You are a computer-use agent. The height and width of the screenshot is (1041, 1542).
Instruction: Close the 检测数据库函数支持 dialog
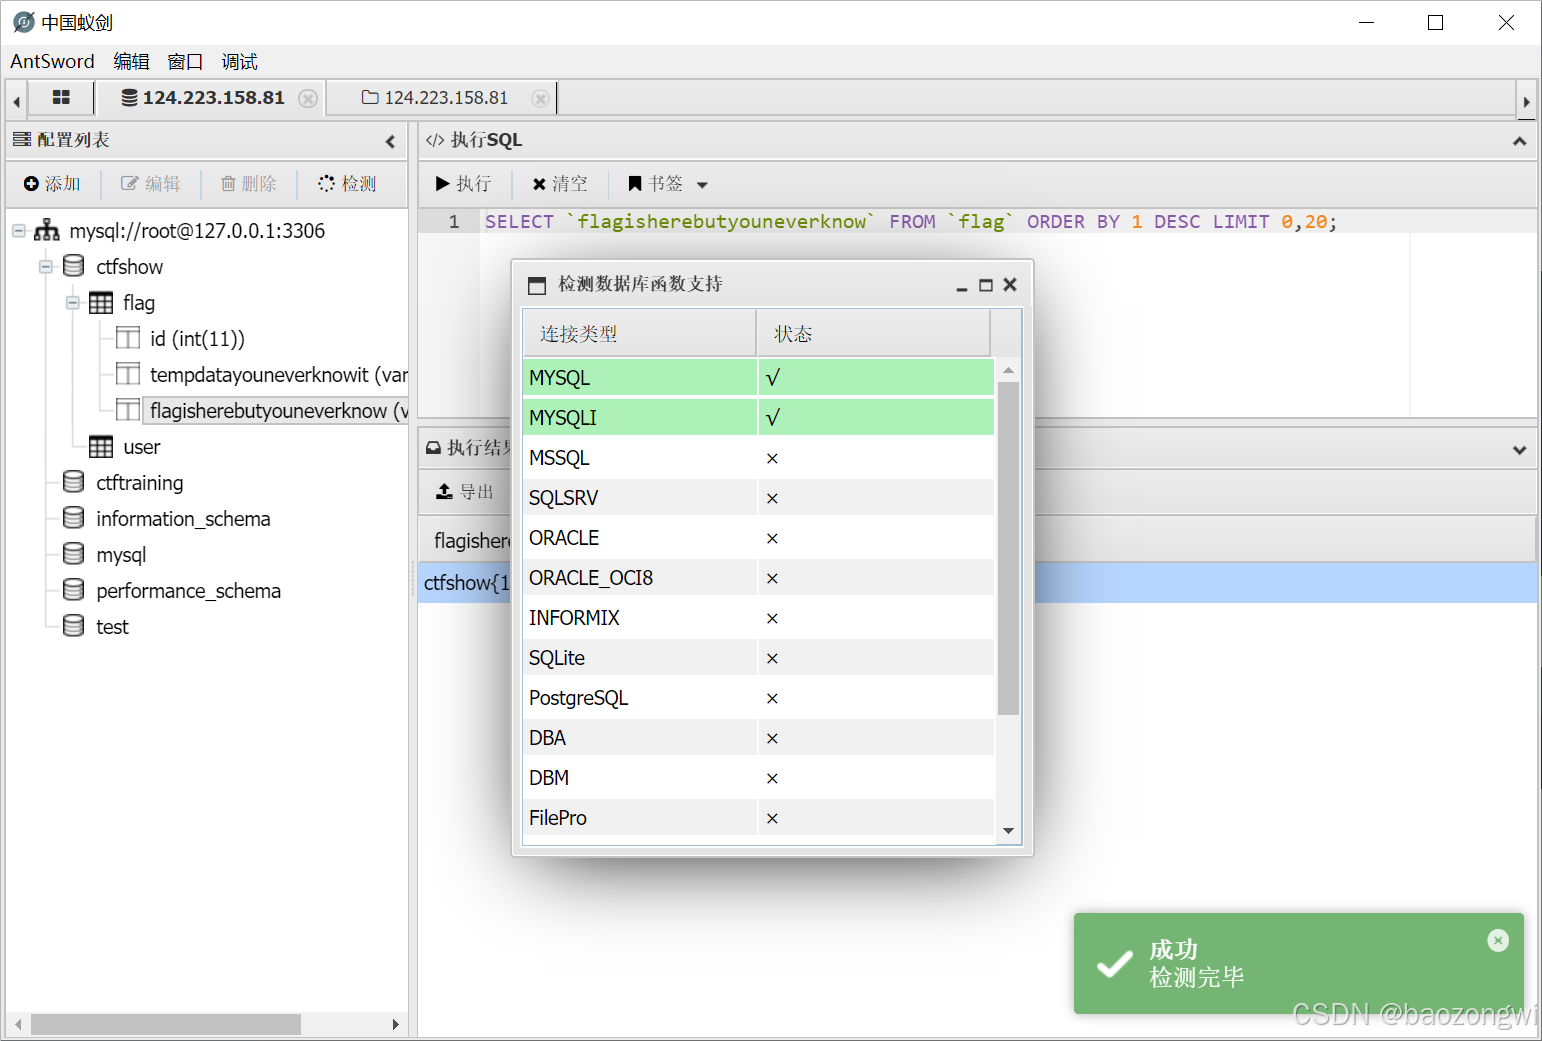[1010, 285]
